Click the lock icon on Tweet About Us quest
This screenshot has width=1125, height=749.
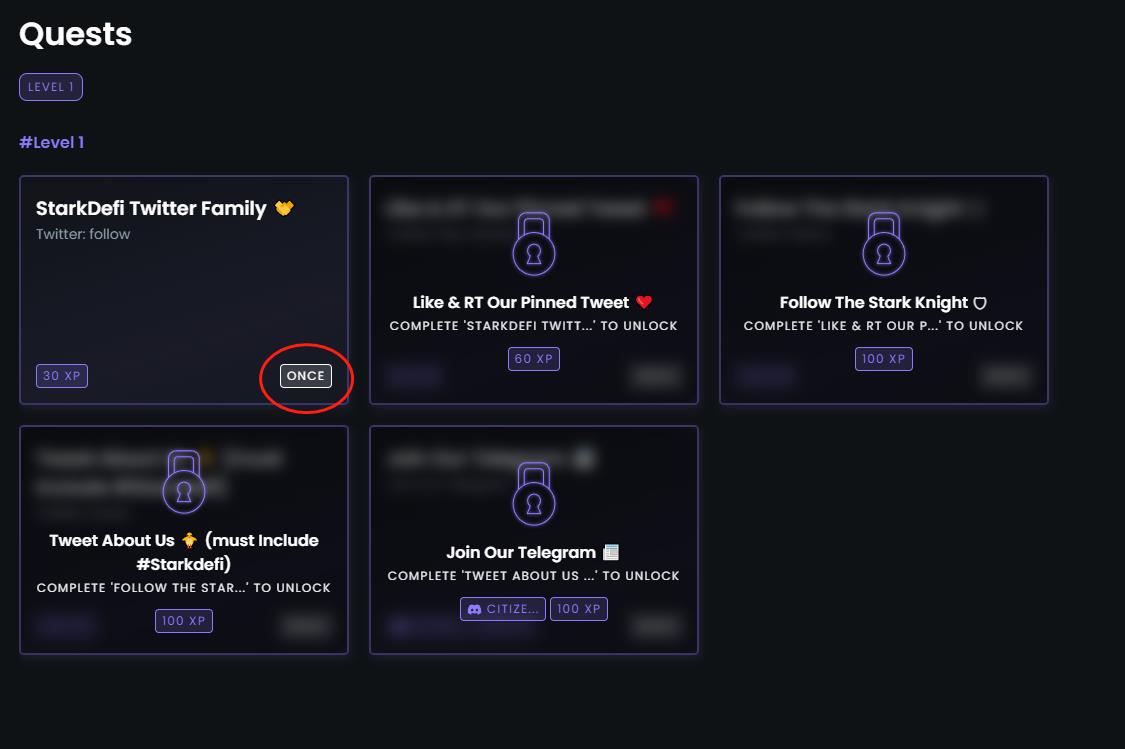183,481
